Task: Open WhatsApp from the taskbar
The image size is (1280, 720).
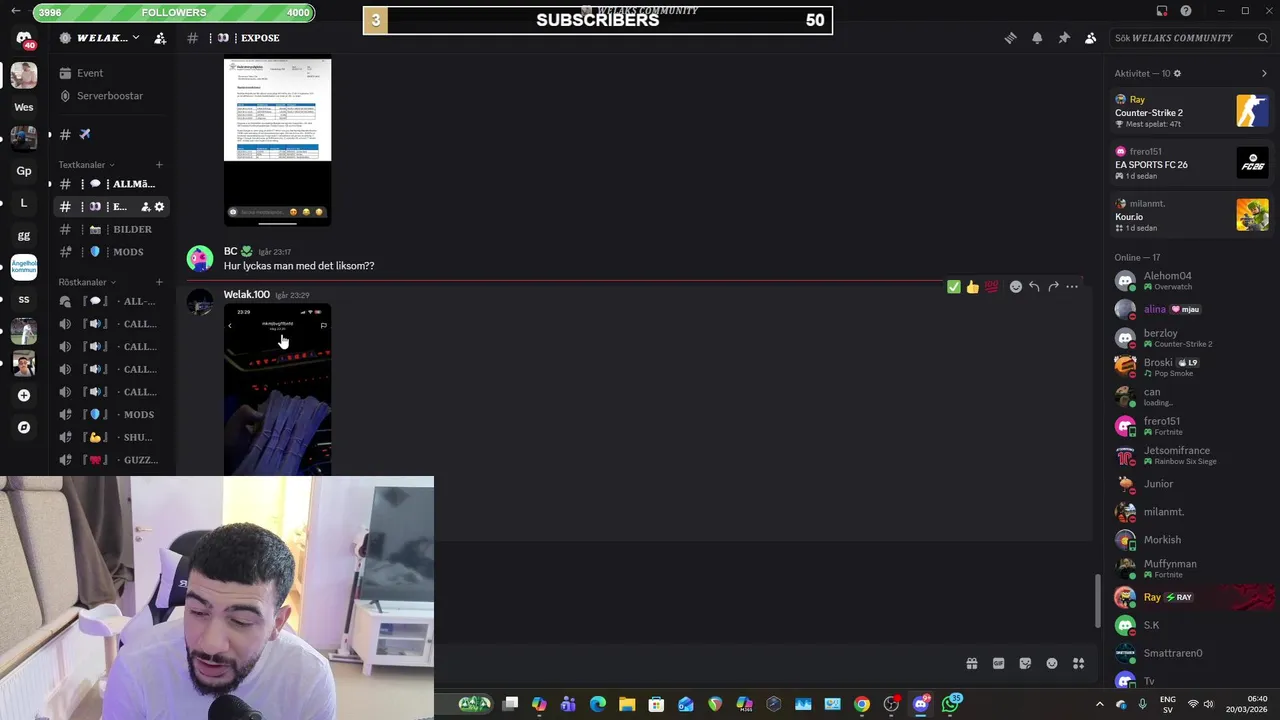Action: pos(950,704)
